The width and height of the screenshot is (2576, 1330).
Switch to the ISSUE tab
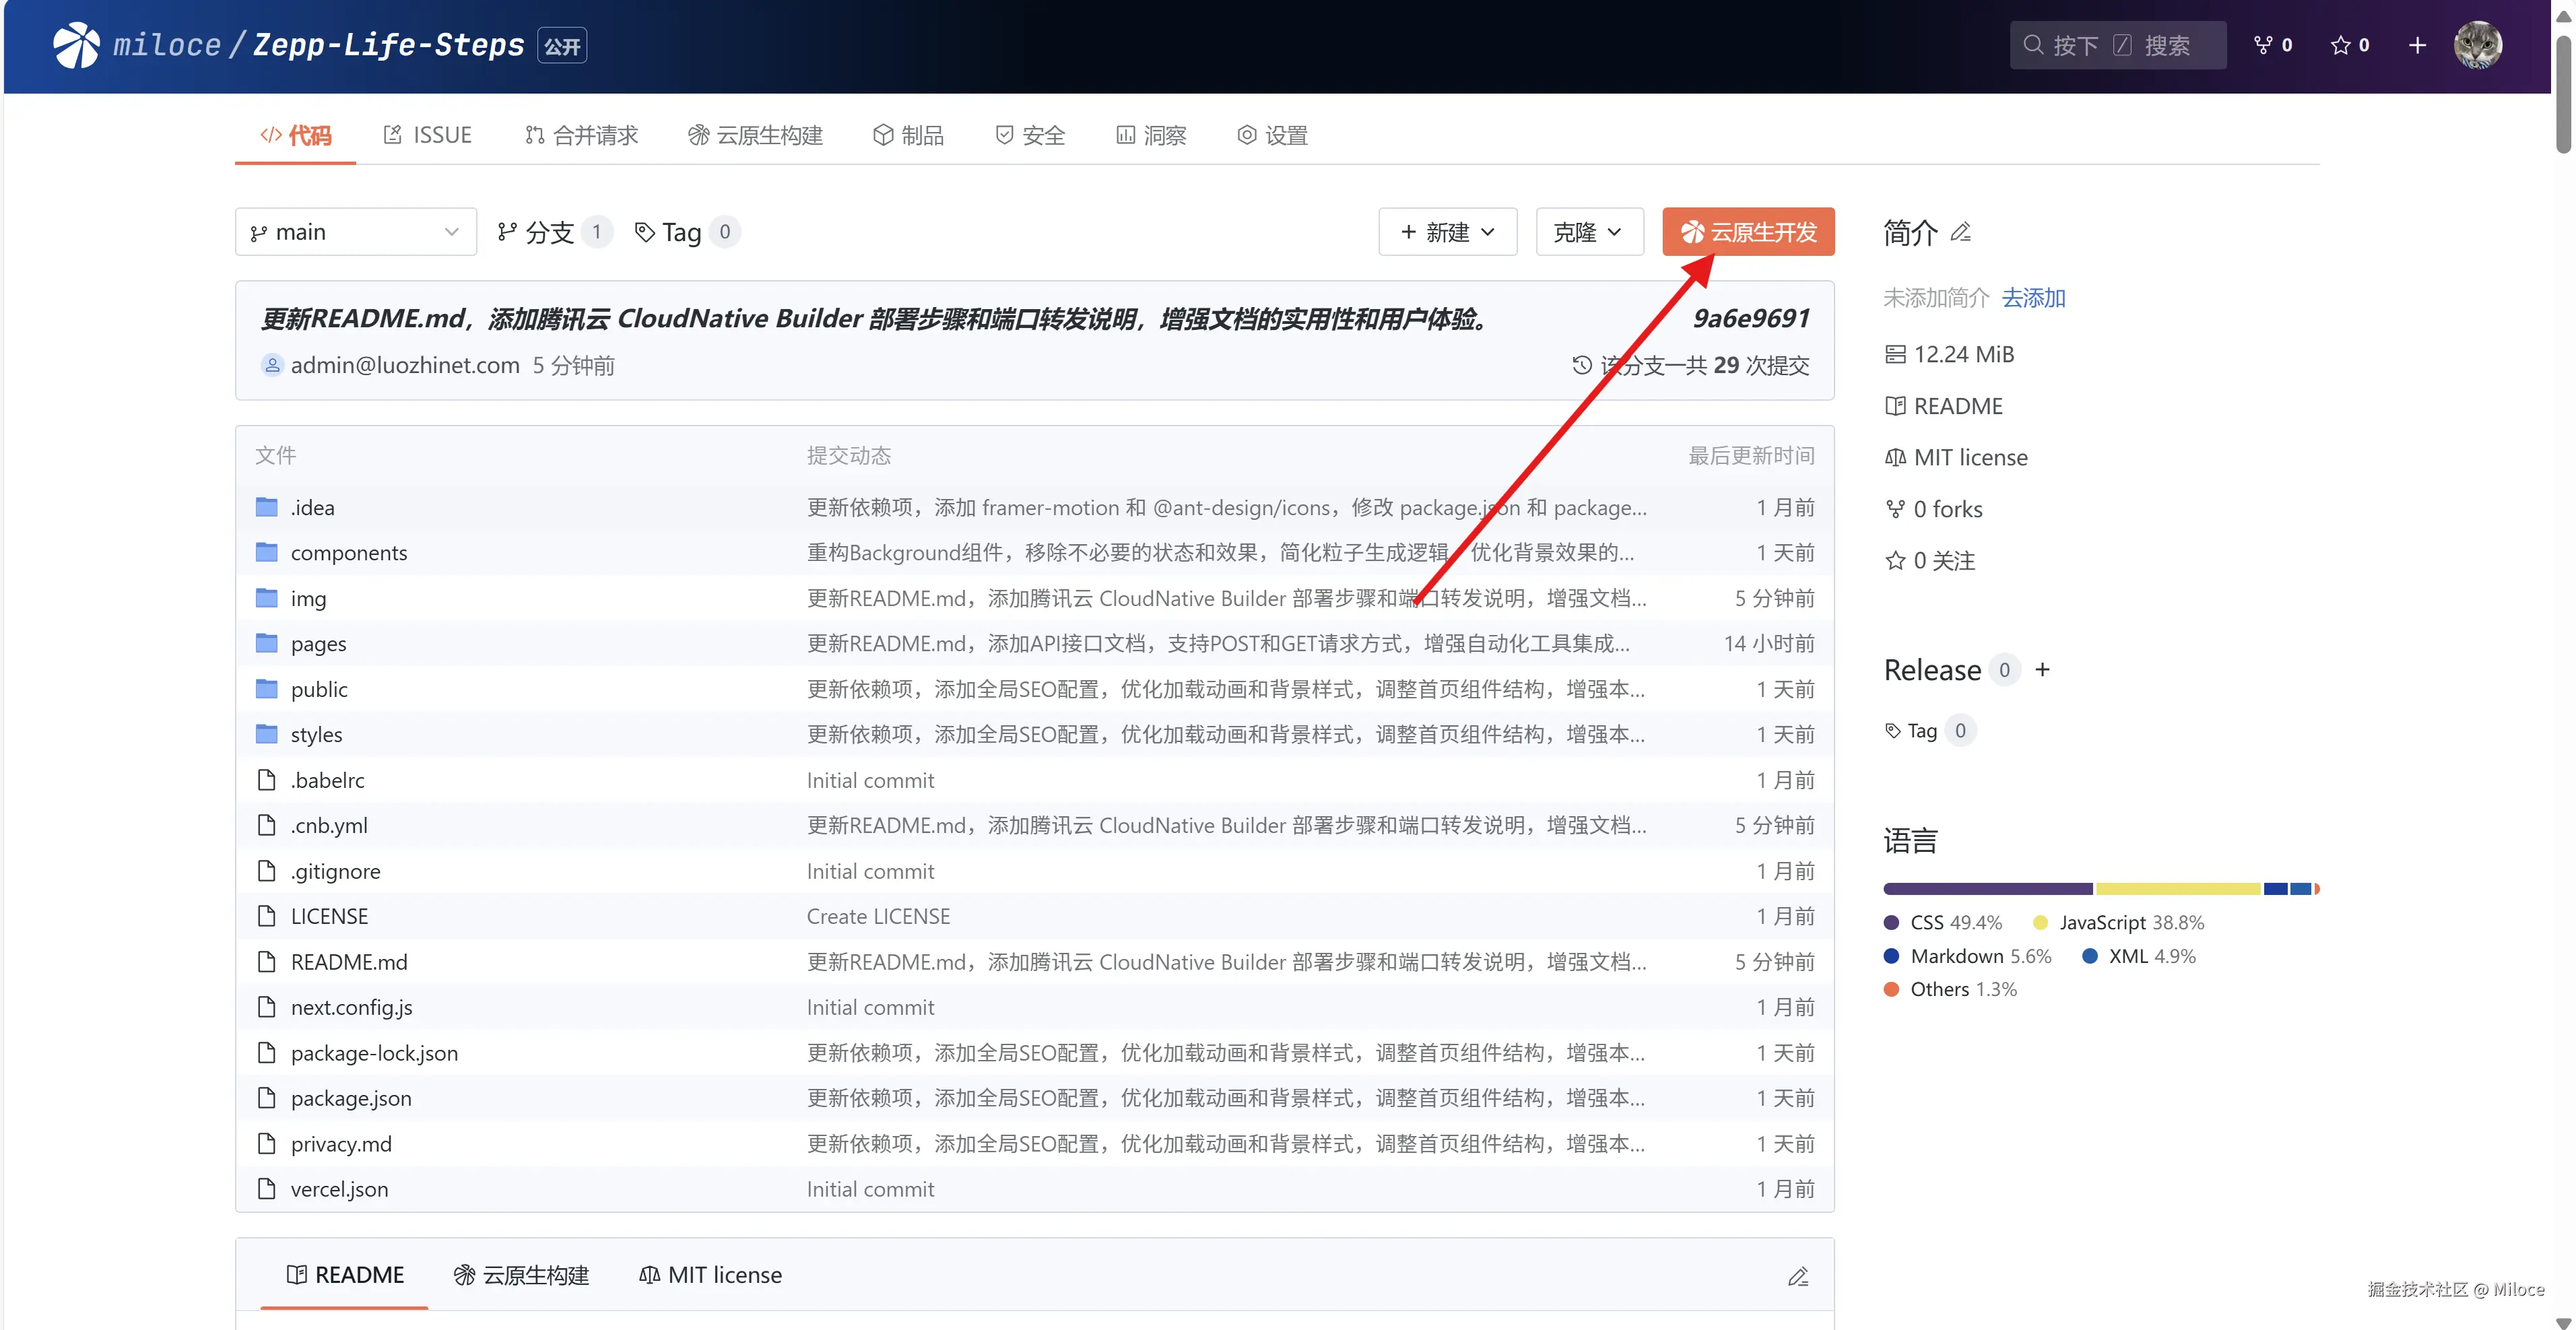428,135
